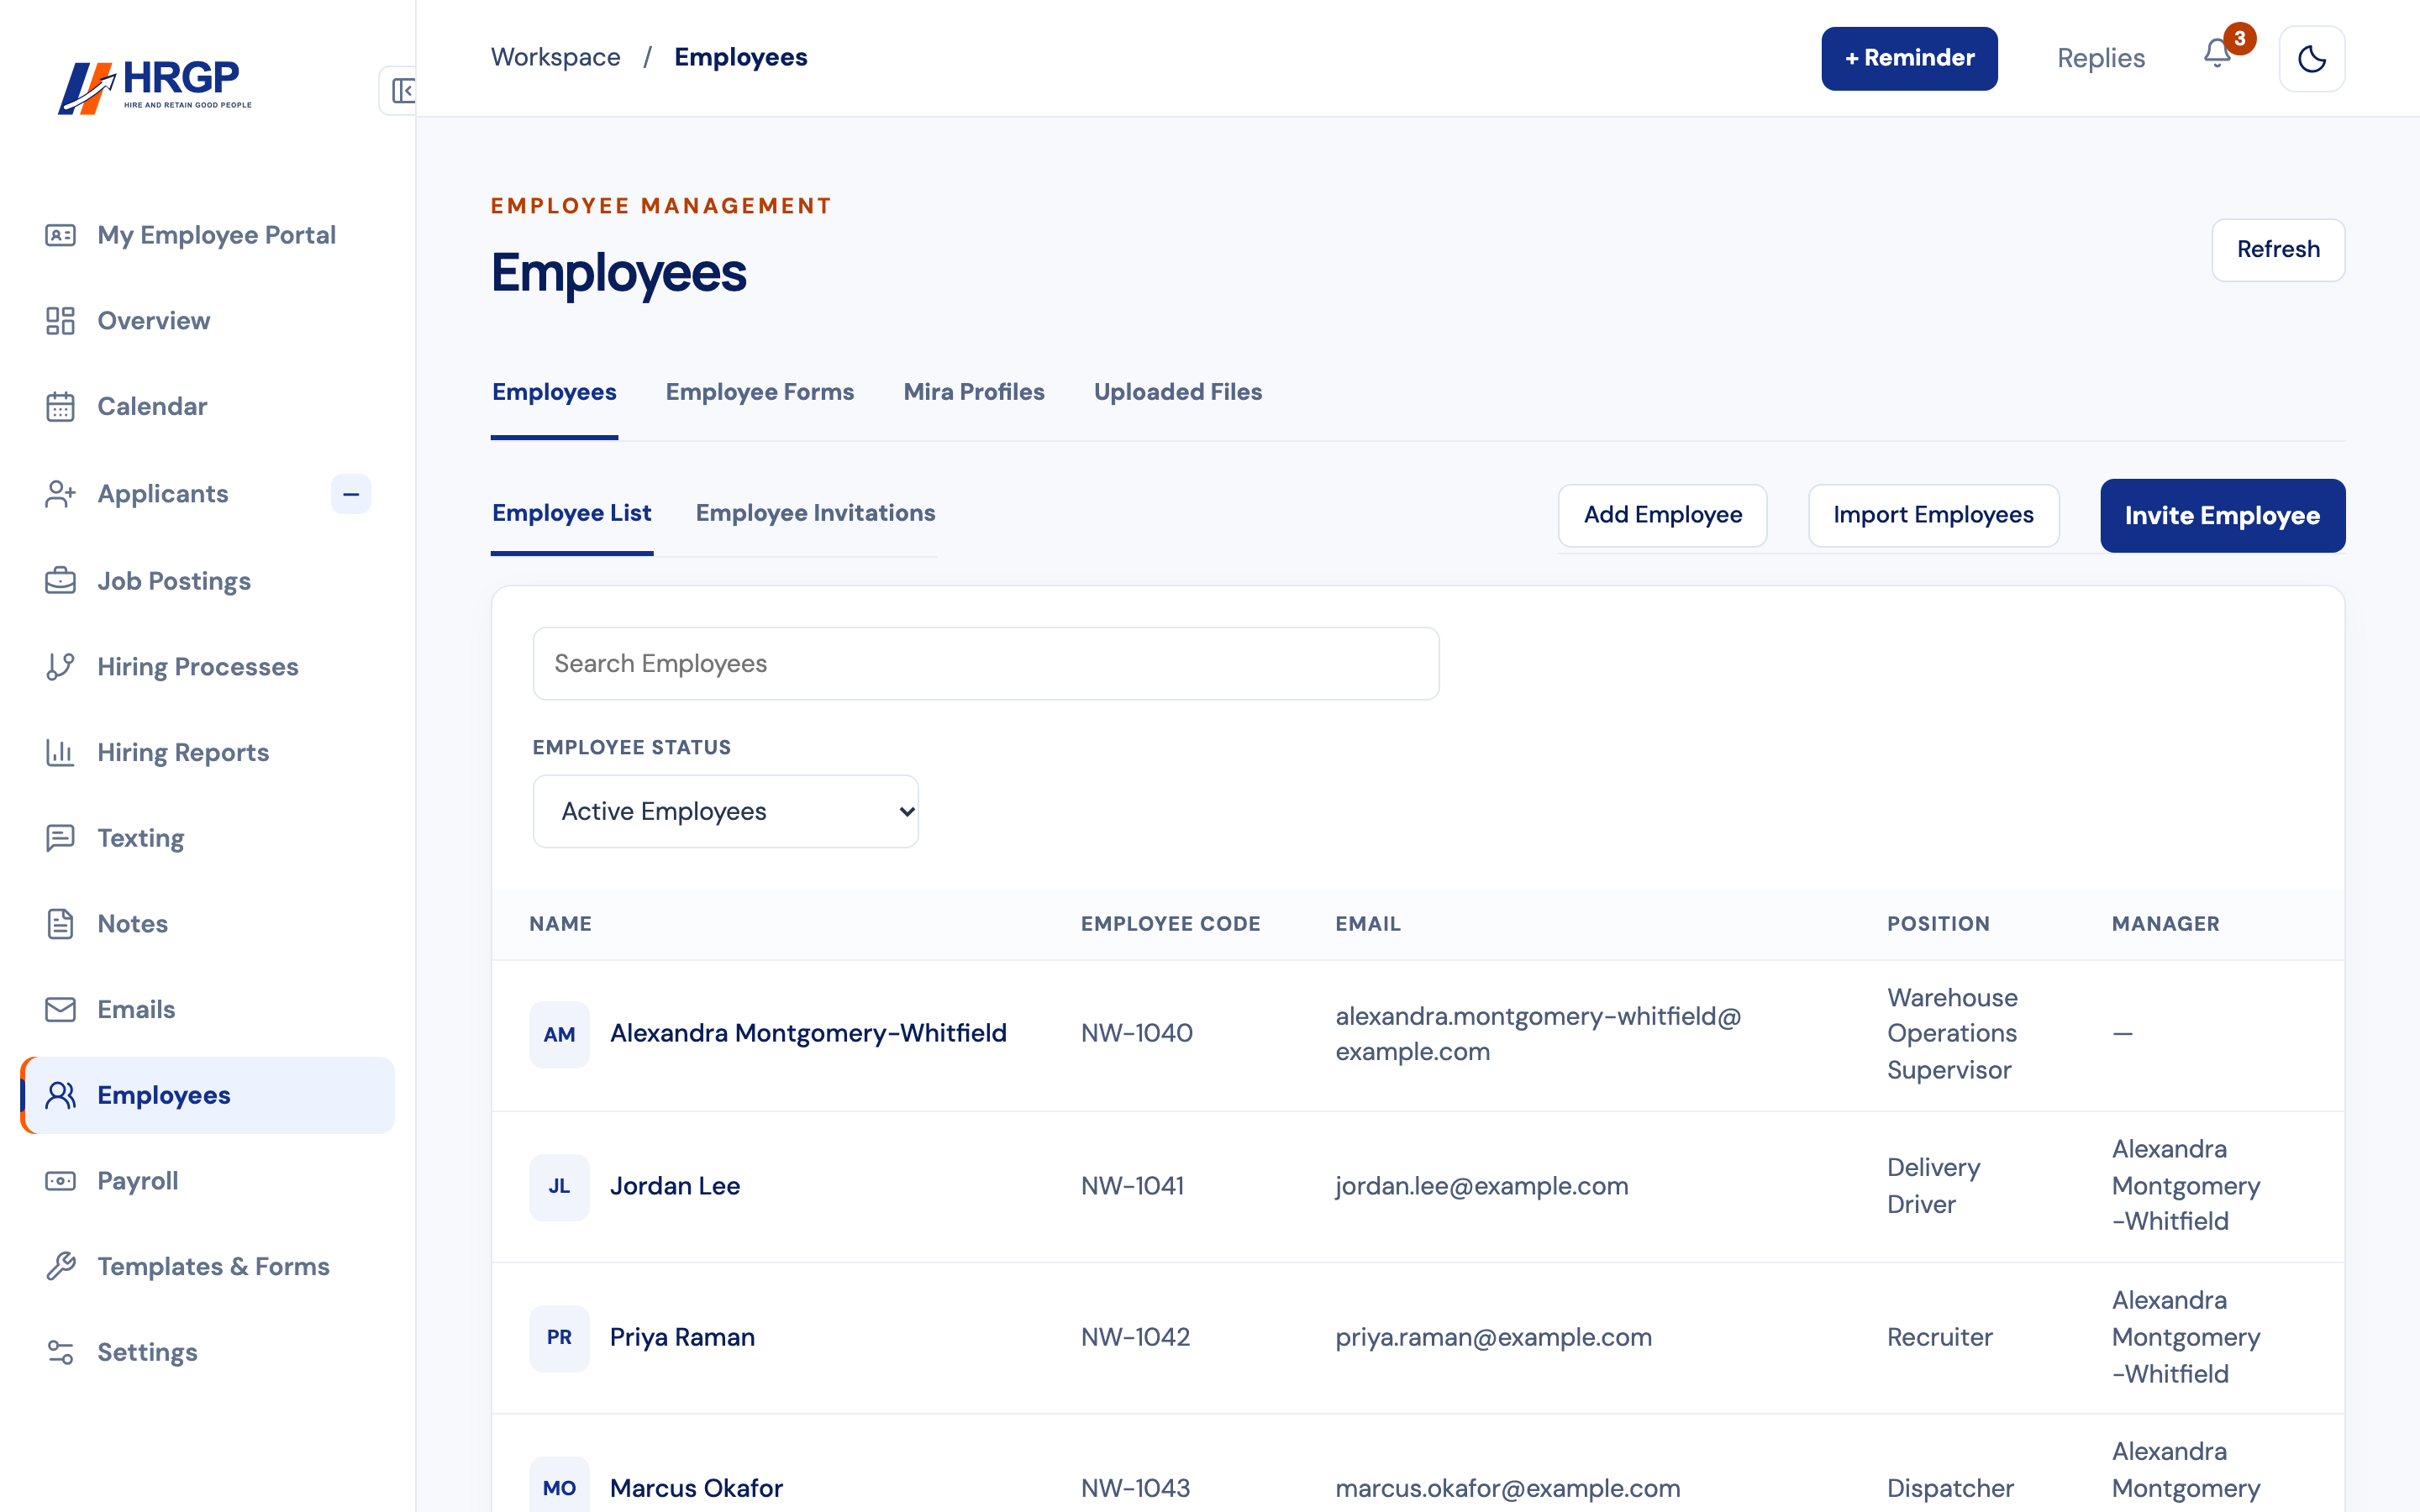The height and width of the screenshot is (1512, 2420).
Task: Open the Employee Invitations subtab
Action: tap(815, 513)
